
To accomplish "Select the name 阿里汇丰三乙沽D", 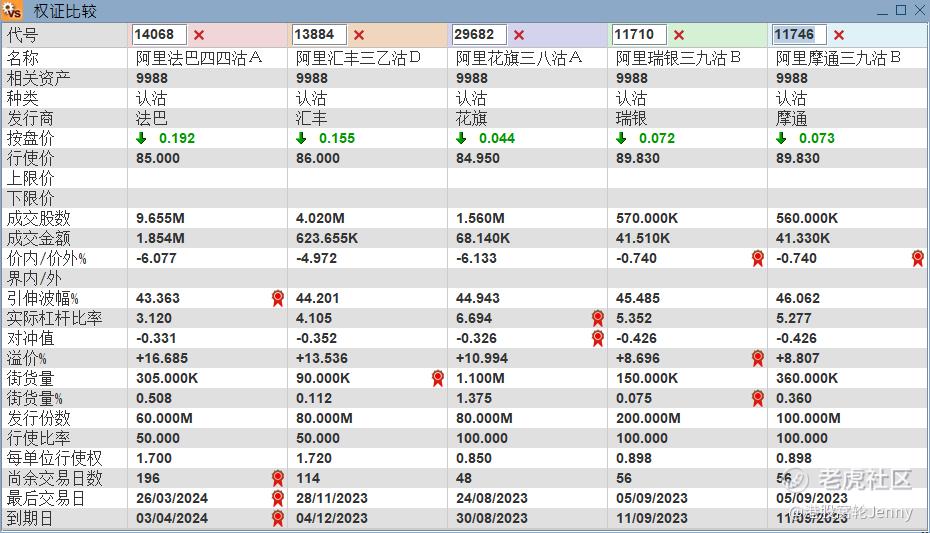I will pyautogui.click(x=358, y=58).
